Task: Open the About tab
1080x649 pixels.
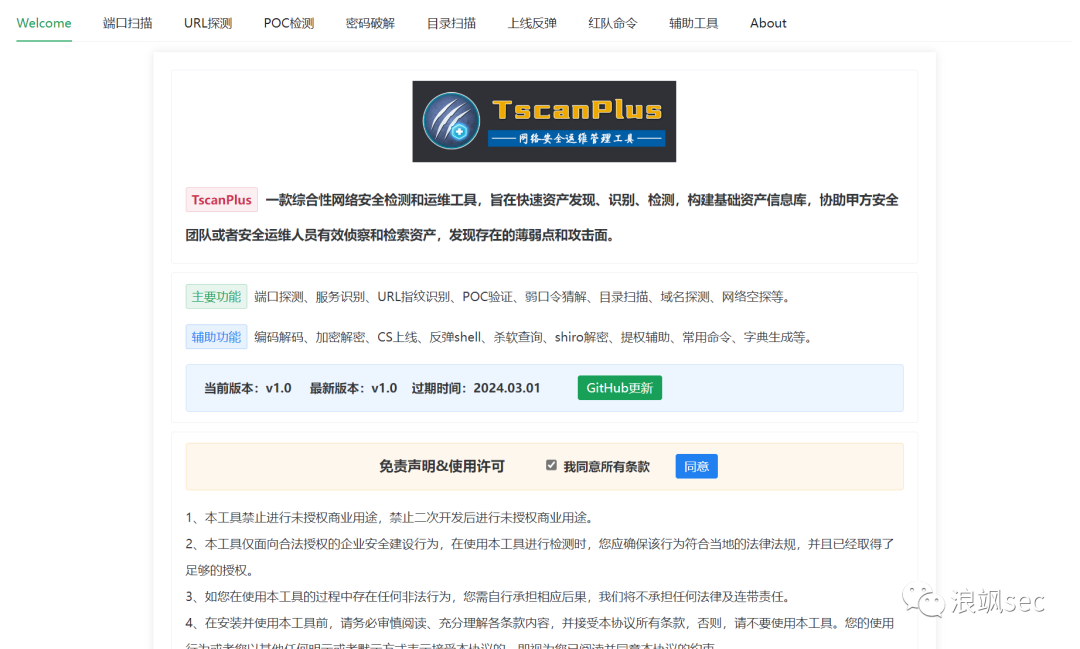Action: (768, 23)
